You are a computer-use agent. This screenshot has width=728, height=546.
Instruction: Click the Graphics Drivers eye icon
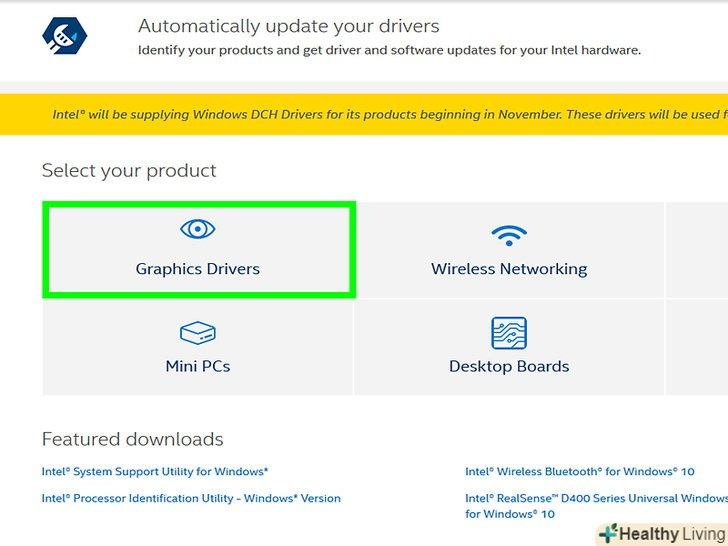point(198,229)
